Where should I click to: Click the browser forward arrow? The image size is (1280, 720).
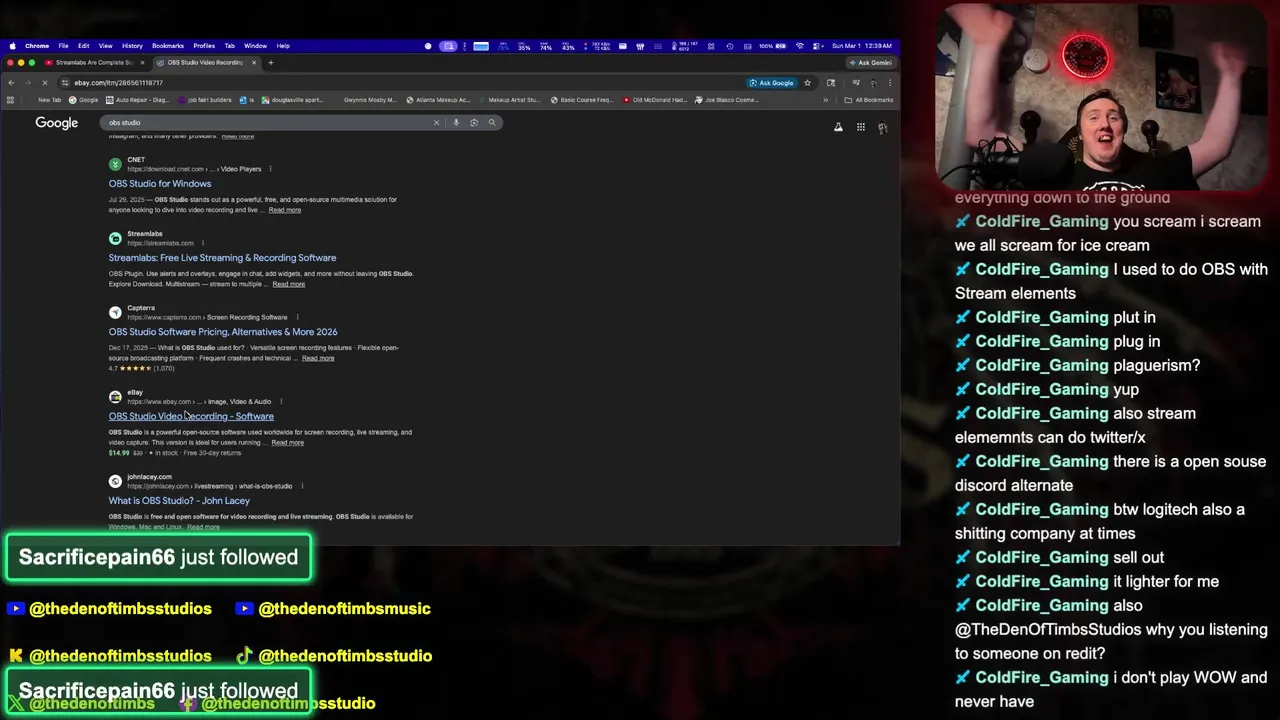[28, 83]
